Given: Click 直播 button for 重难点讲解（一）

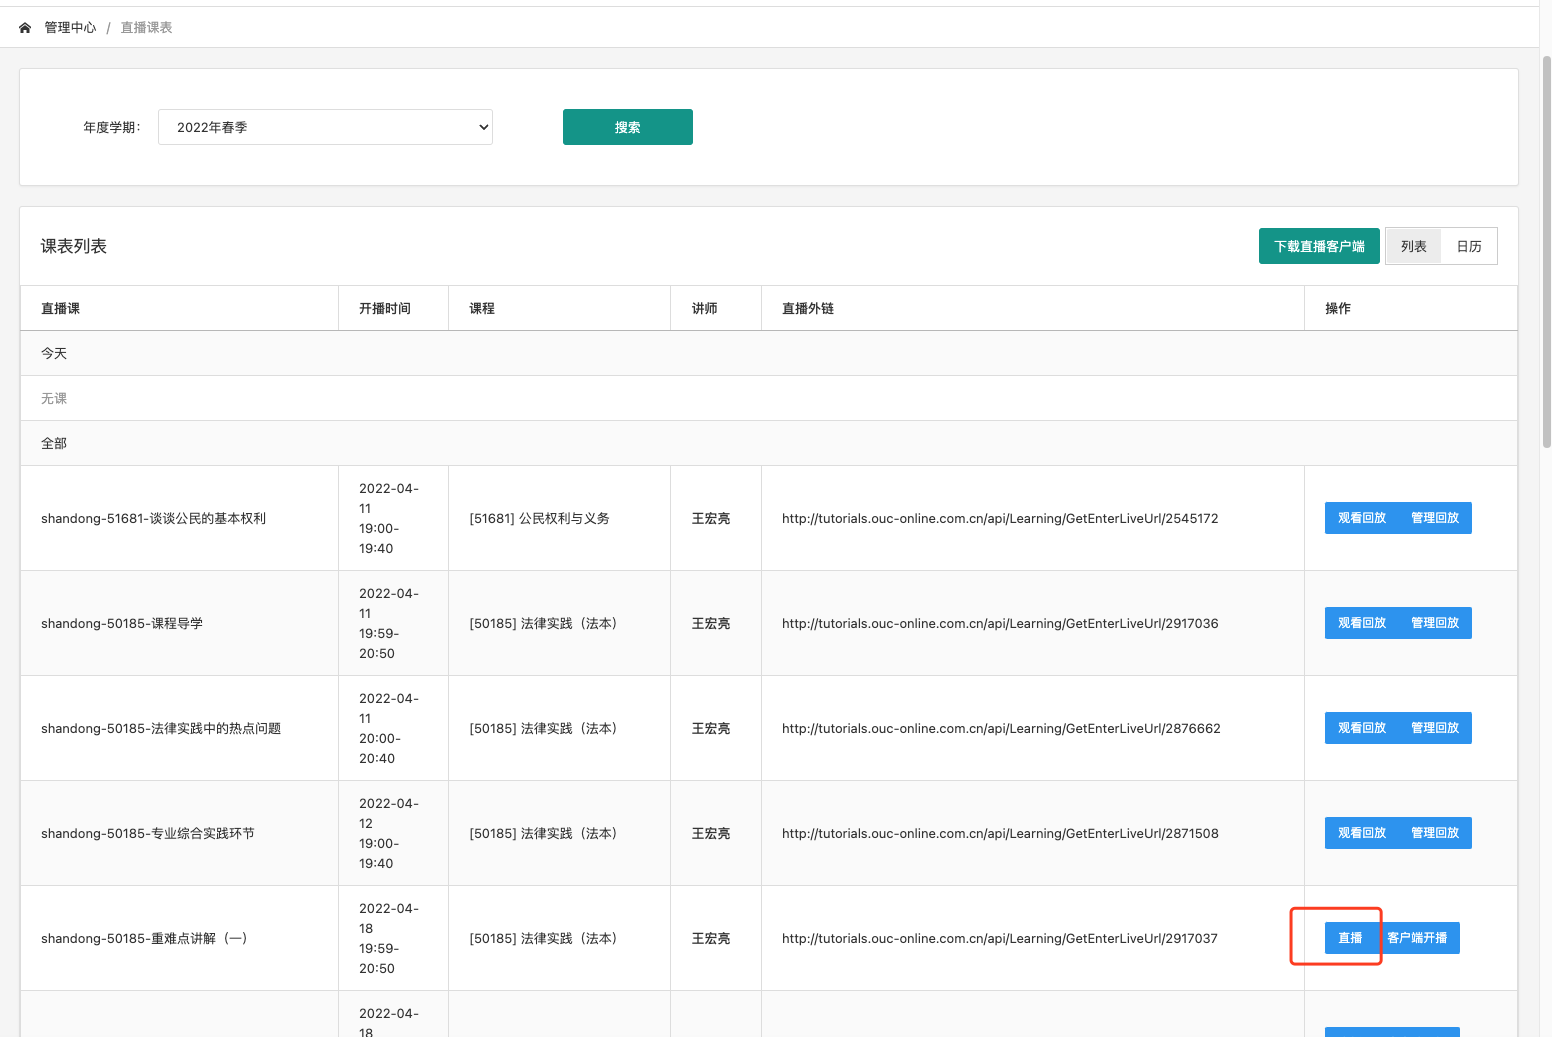Looking at the screenshot, I should pyautogui.click(x=1350, y=938).
